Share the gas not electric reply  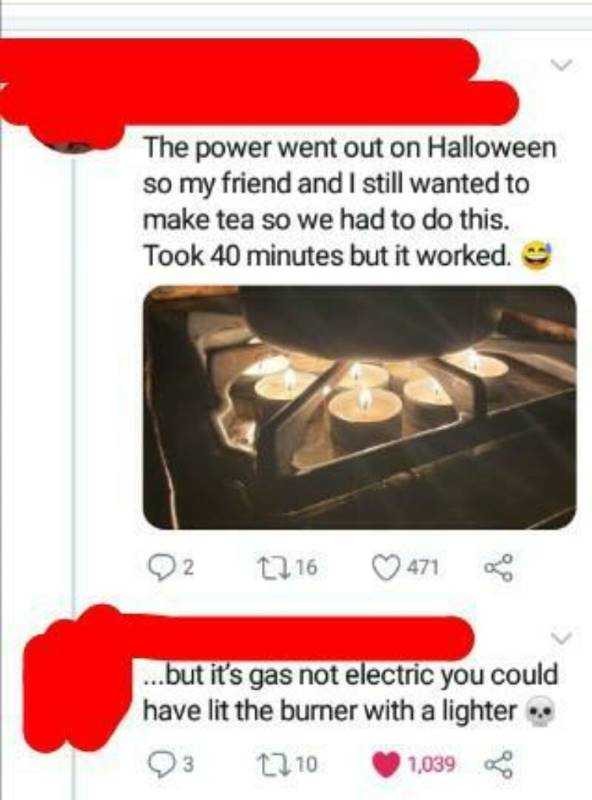[498, 764]
